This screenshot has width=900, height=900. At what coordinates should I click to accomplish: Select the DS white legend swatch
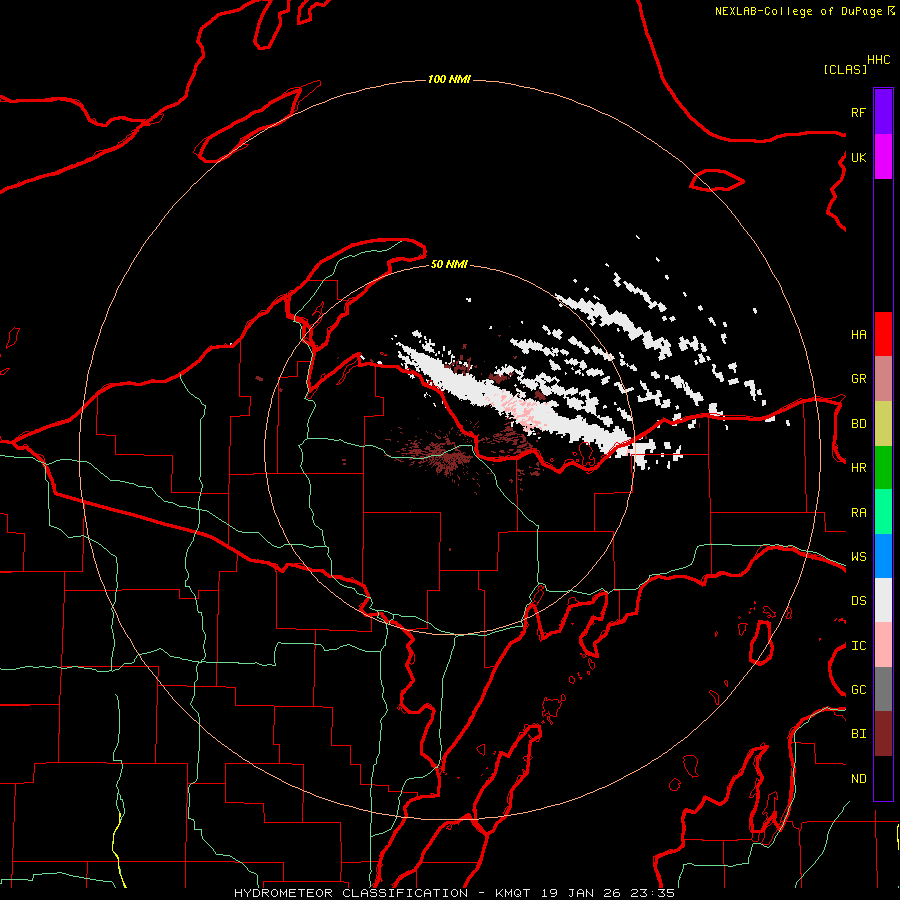[883, 600]
